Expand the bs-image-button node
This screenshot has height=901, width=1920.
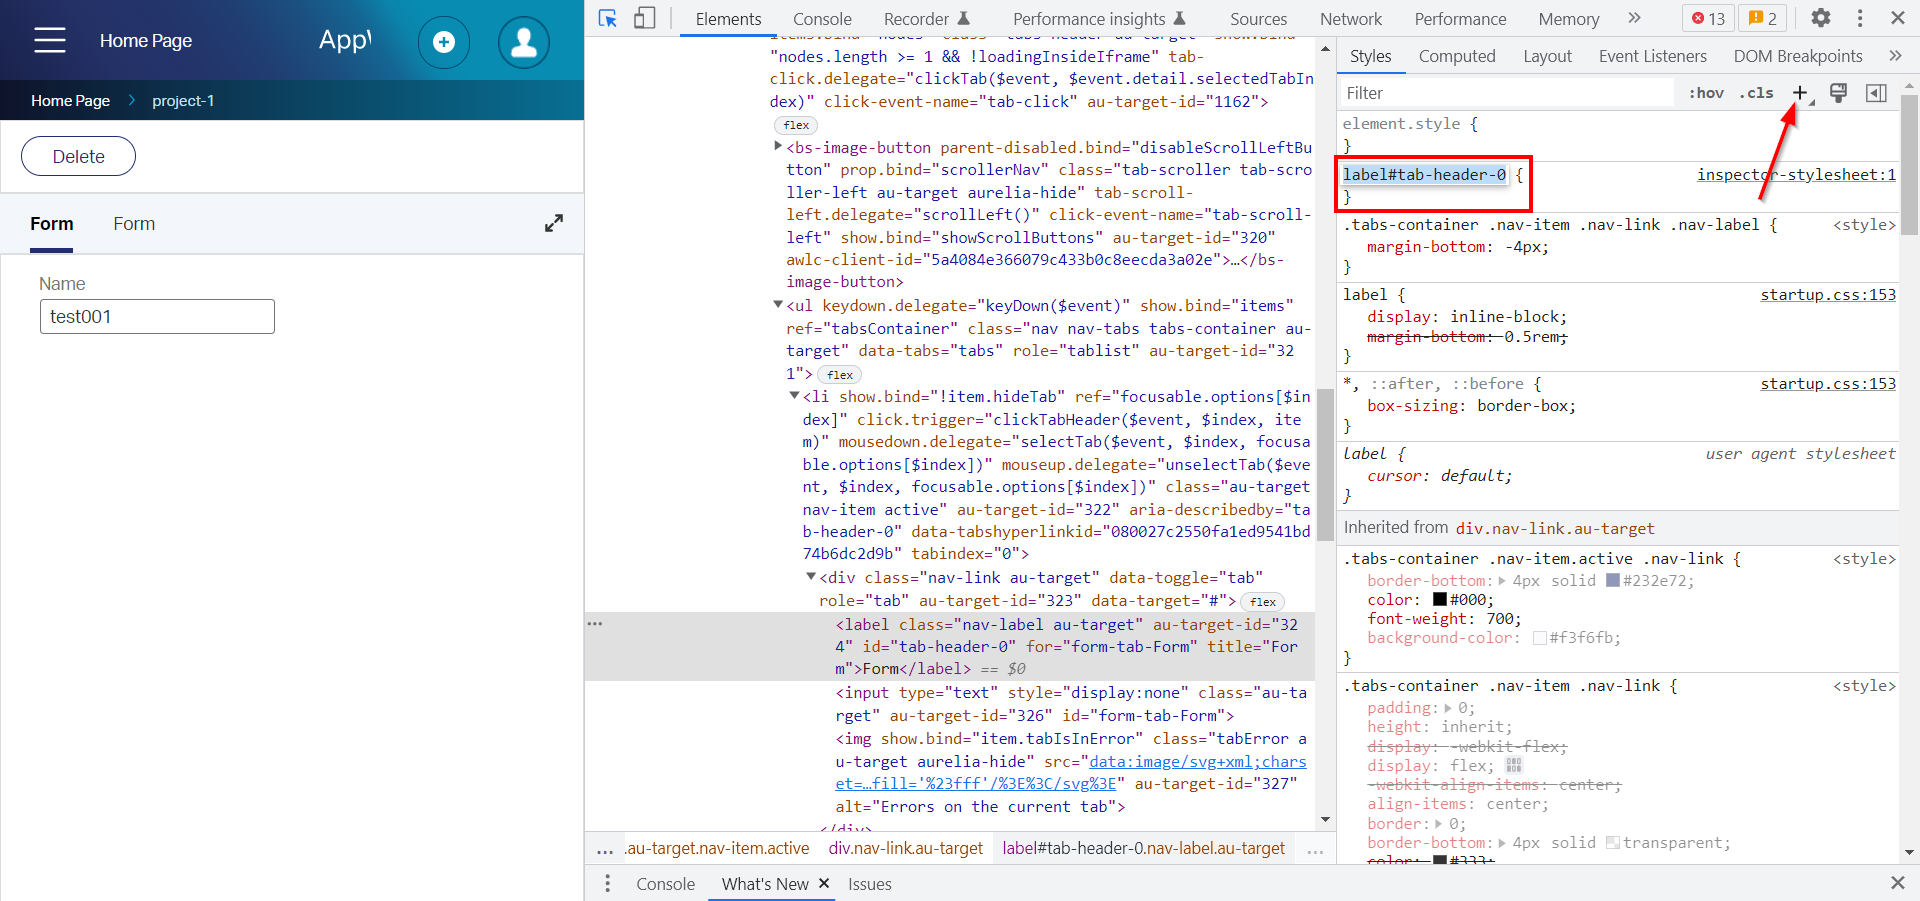click(778, 147)
